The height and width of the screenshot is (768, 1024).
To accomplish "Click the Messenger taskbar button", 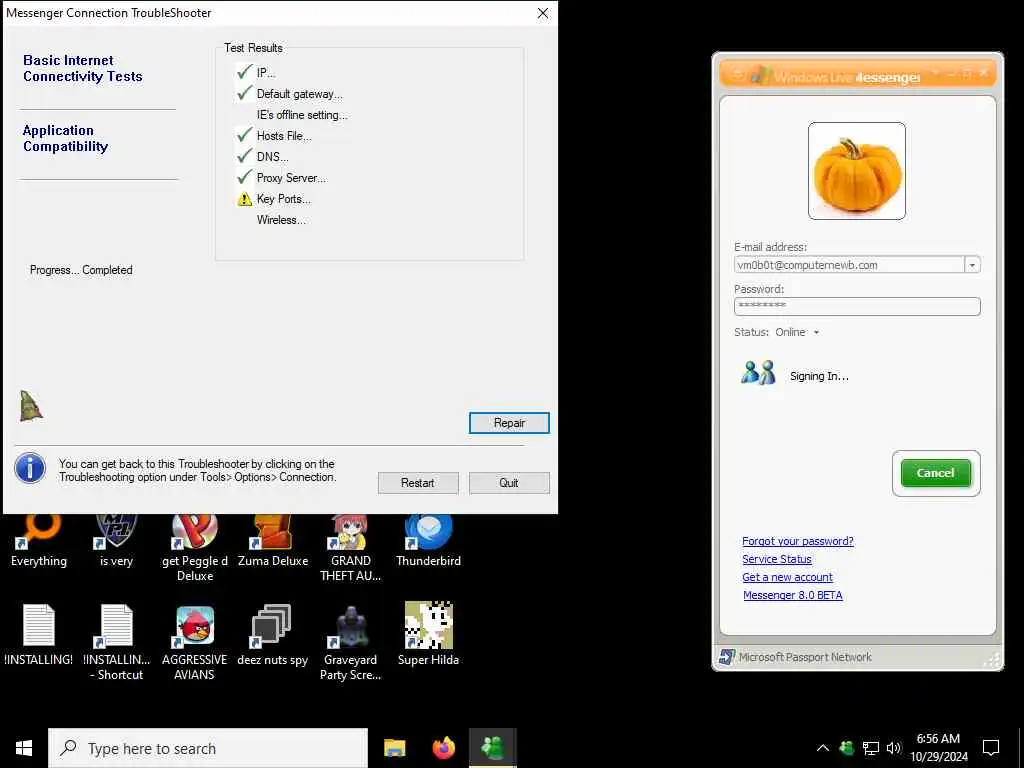I will (493, 748).
